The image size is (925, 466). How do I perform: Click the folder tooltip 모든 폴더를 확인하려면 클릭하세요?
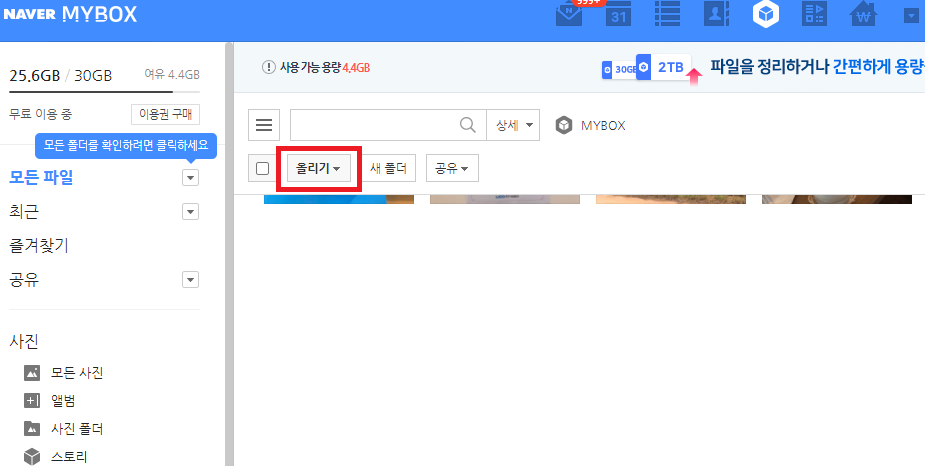click(126, 145)
